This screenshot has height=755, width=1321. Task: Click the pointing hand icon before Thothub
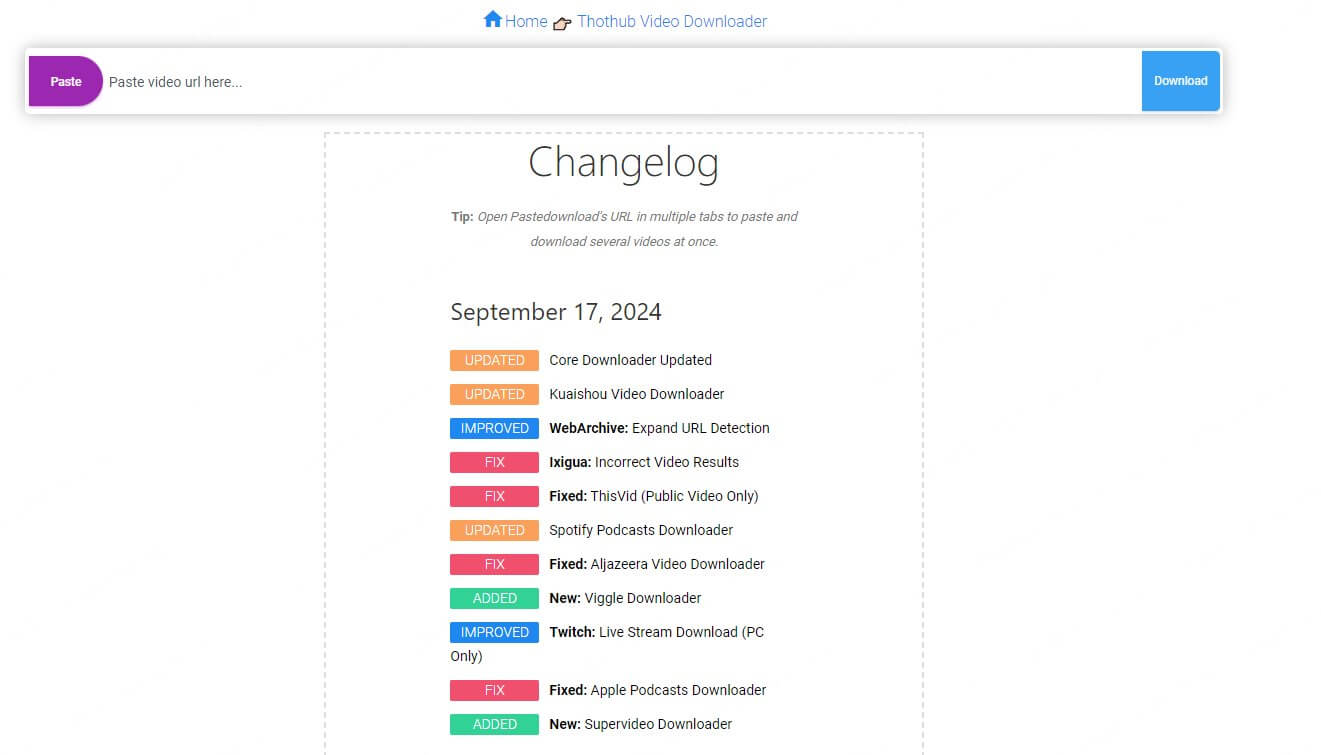[x=562, y=23]
